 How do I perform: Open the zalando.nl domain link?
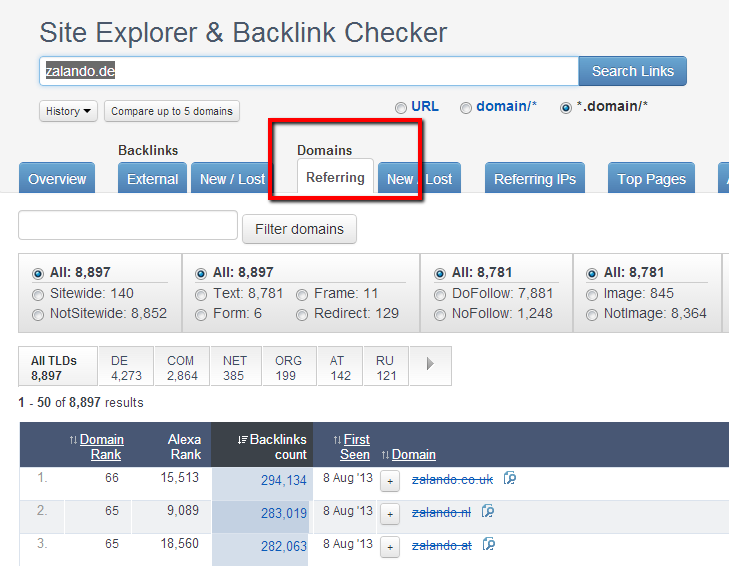coord(441,513)
